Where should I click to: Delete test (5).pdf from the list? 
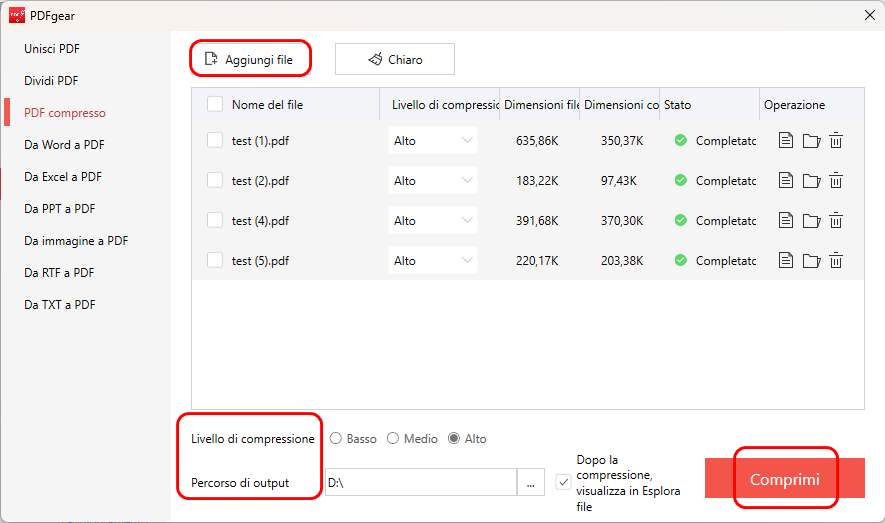[836, 261]
